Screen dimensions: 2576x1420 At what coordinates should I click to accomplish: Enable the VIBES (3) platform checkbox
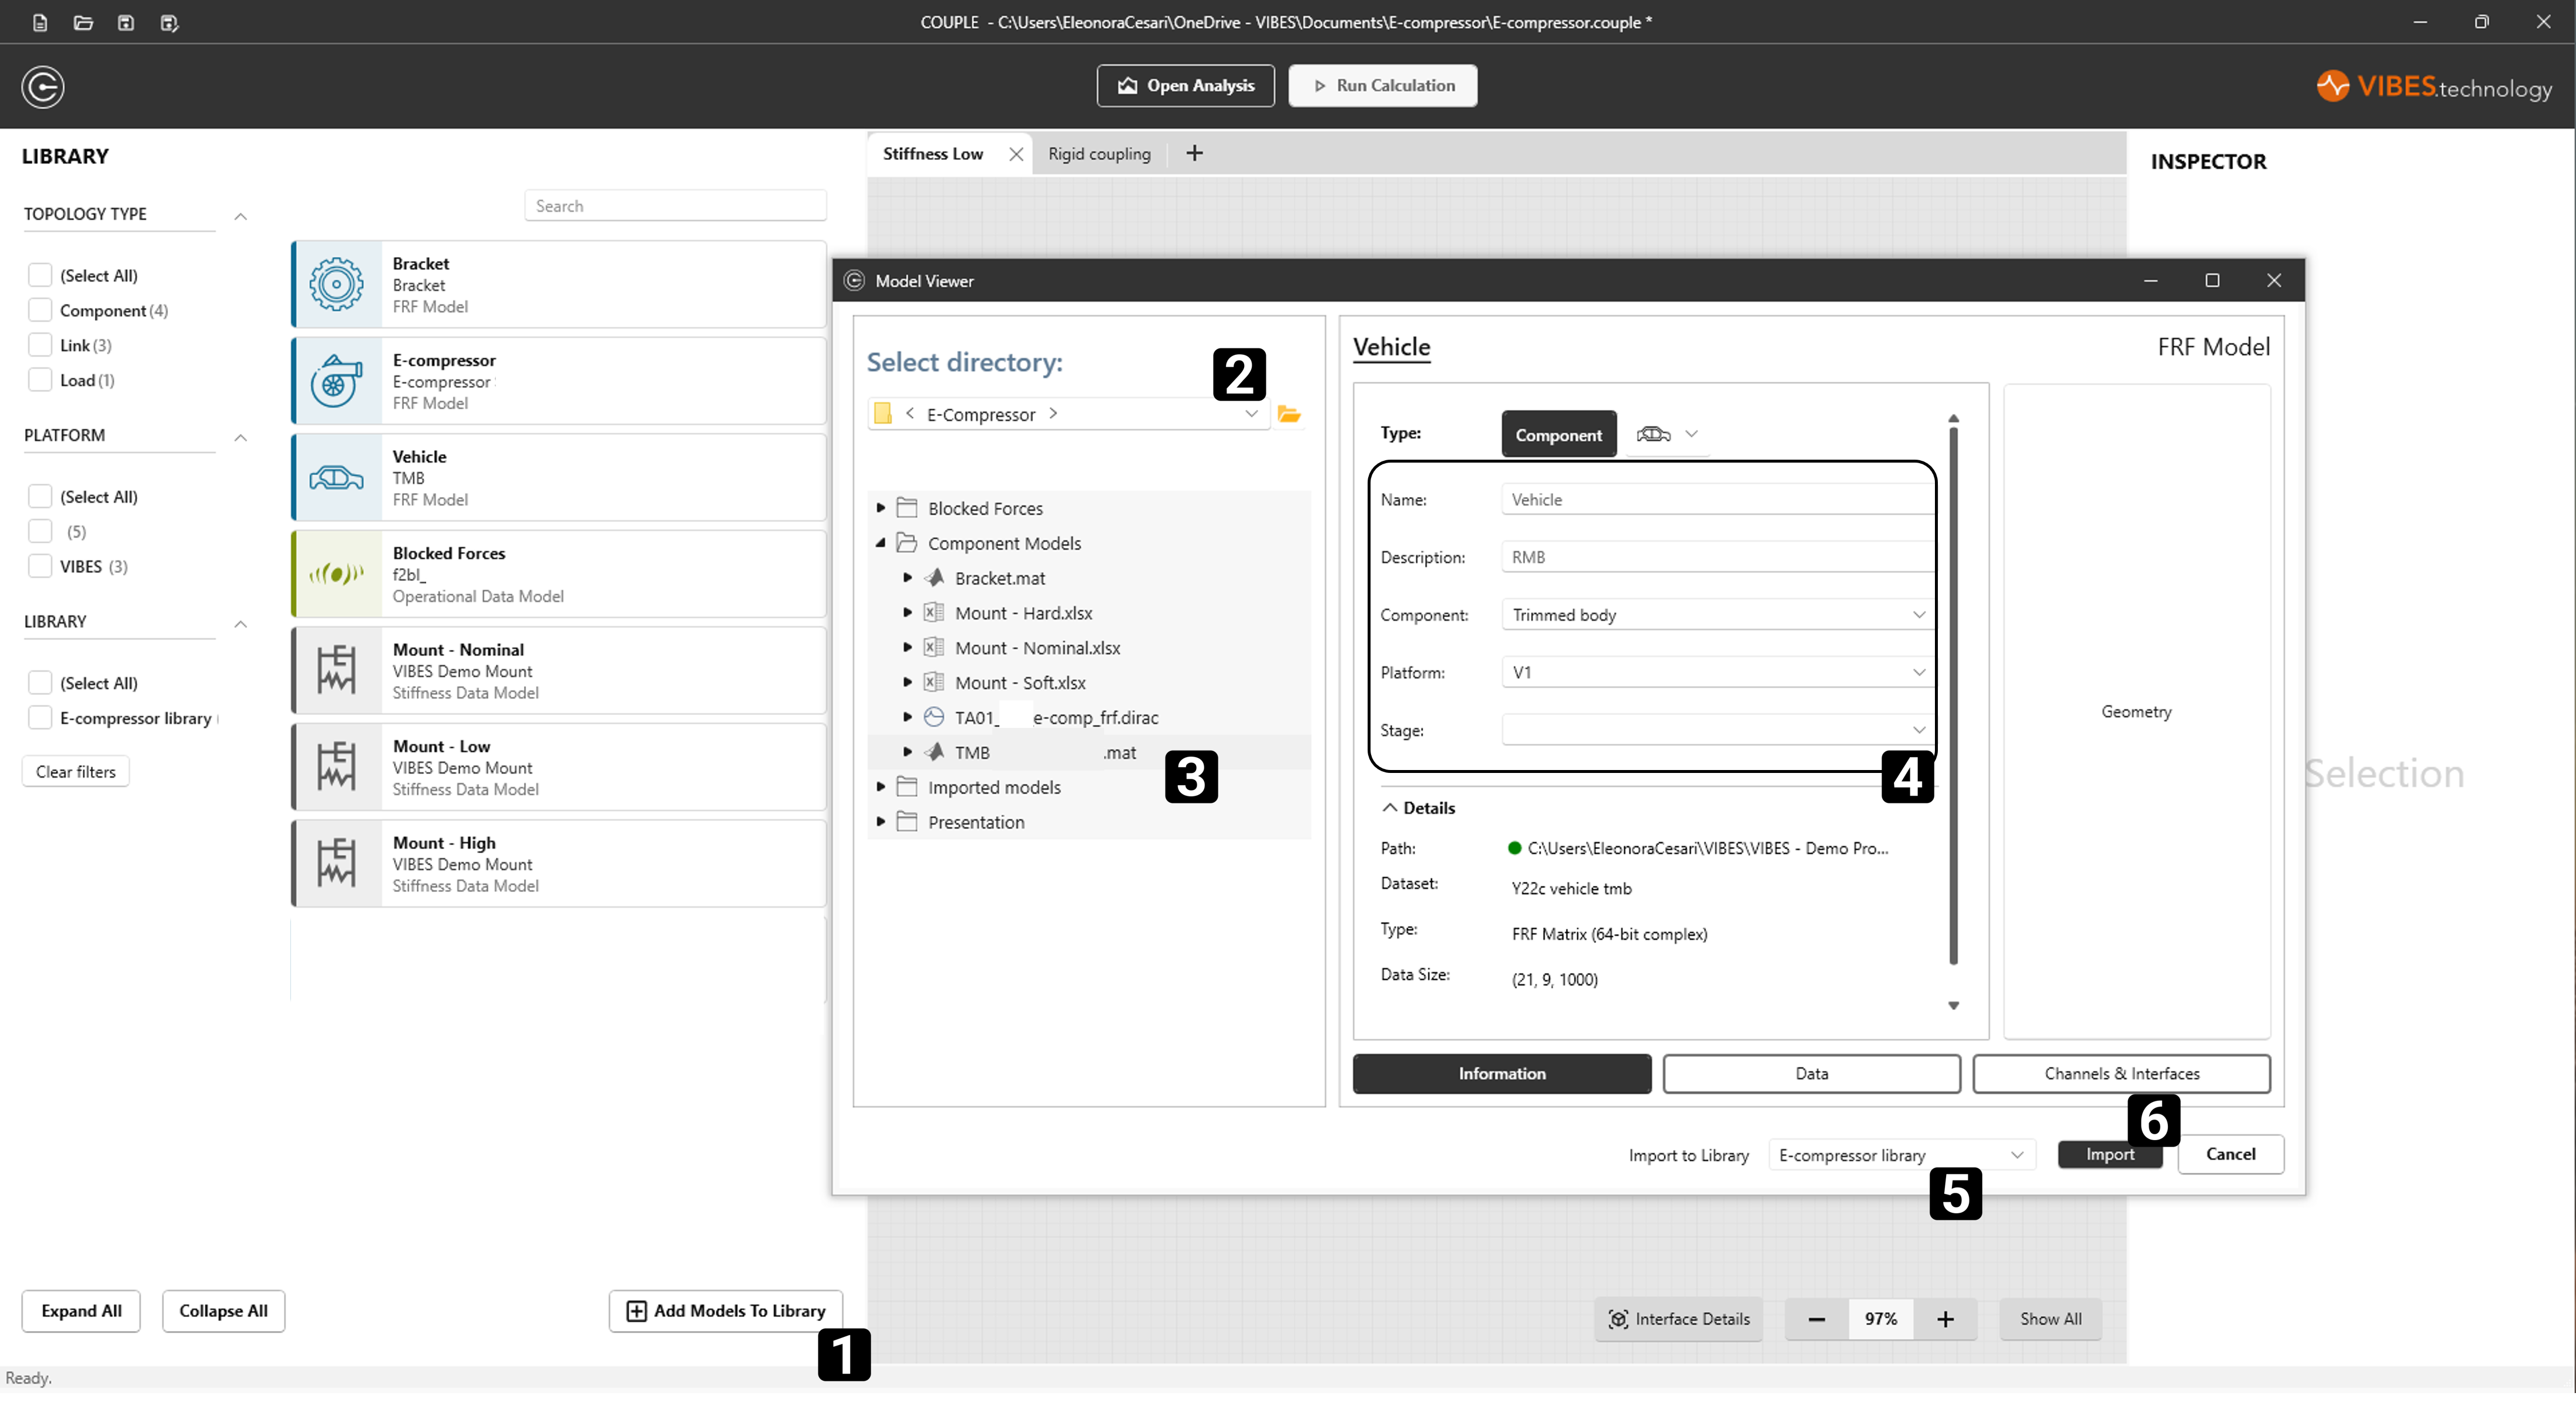pos(40,566)
